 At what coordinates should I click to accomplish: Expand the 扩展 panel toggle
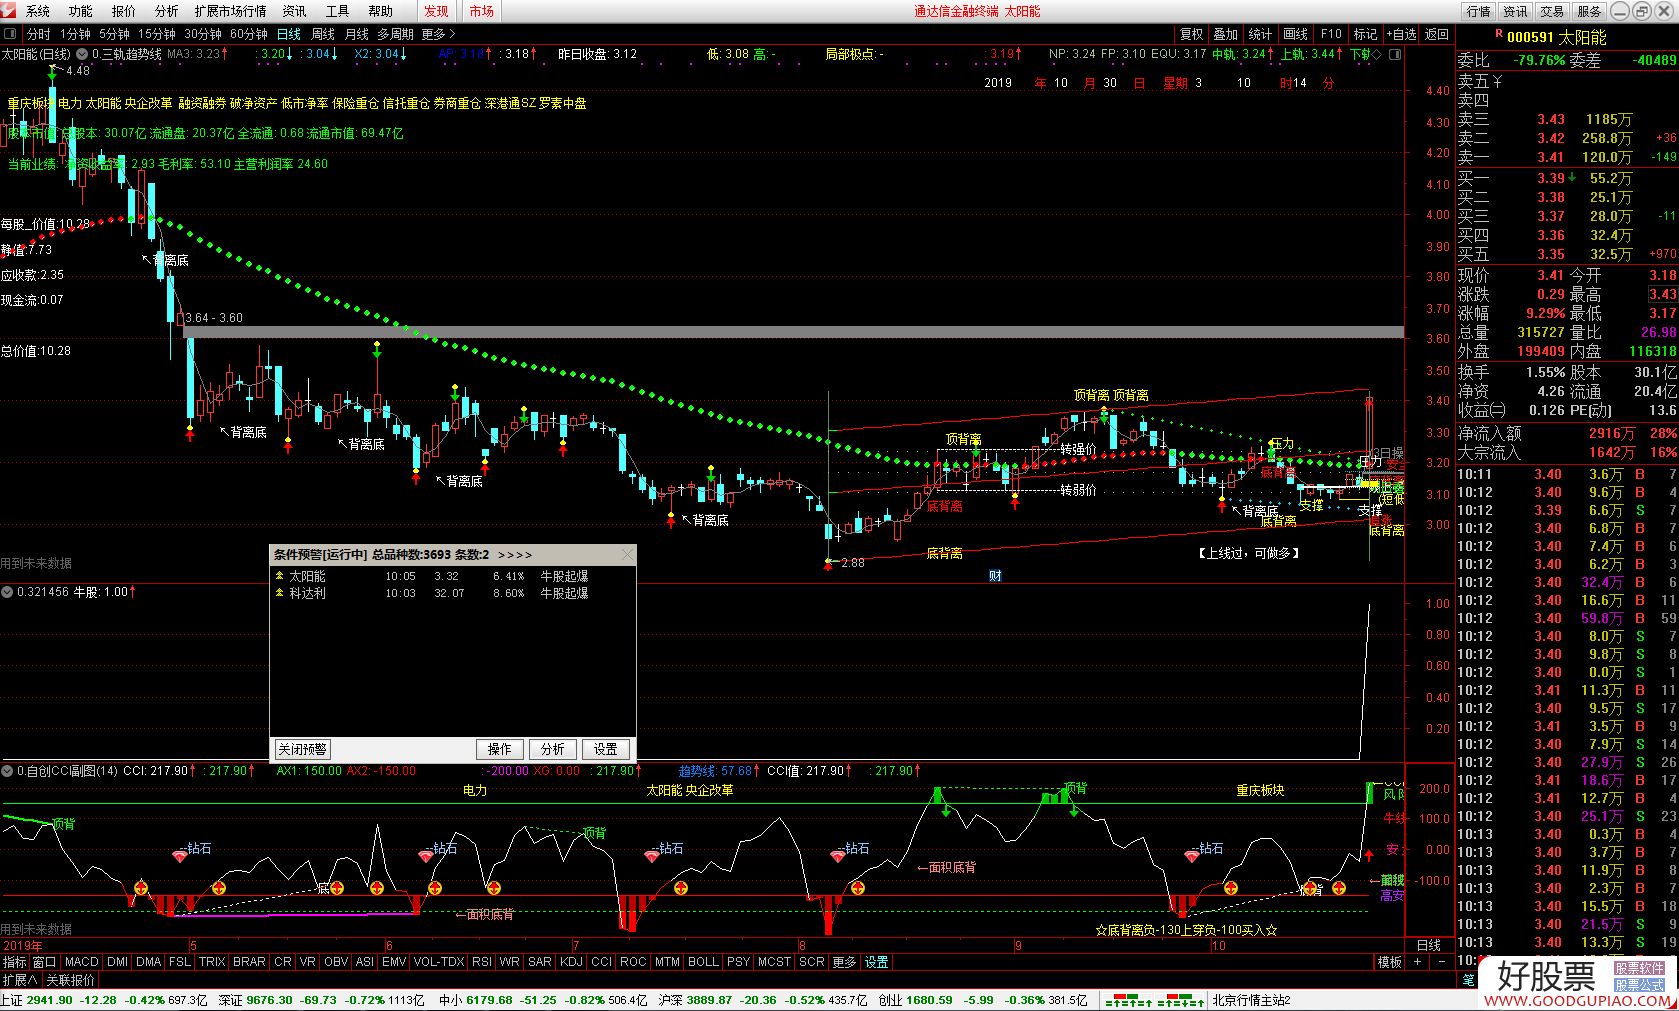pyautogui.click(x=20, y=980)
